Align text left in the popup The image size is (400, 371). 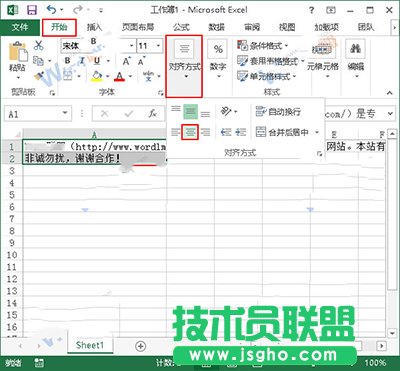click(x=175, y=132)
